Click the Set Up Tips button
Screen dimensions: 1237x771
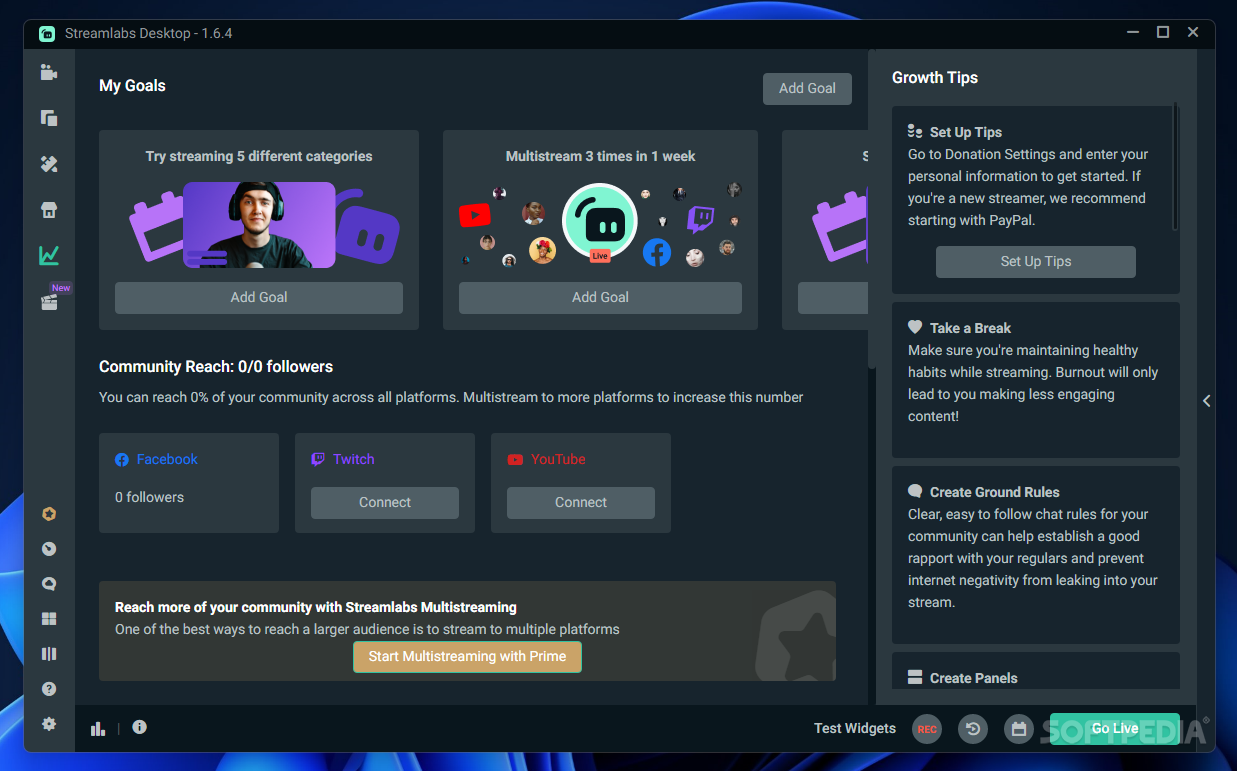pos(1036,261)
